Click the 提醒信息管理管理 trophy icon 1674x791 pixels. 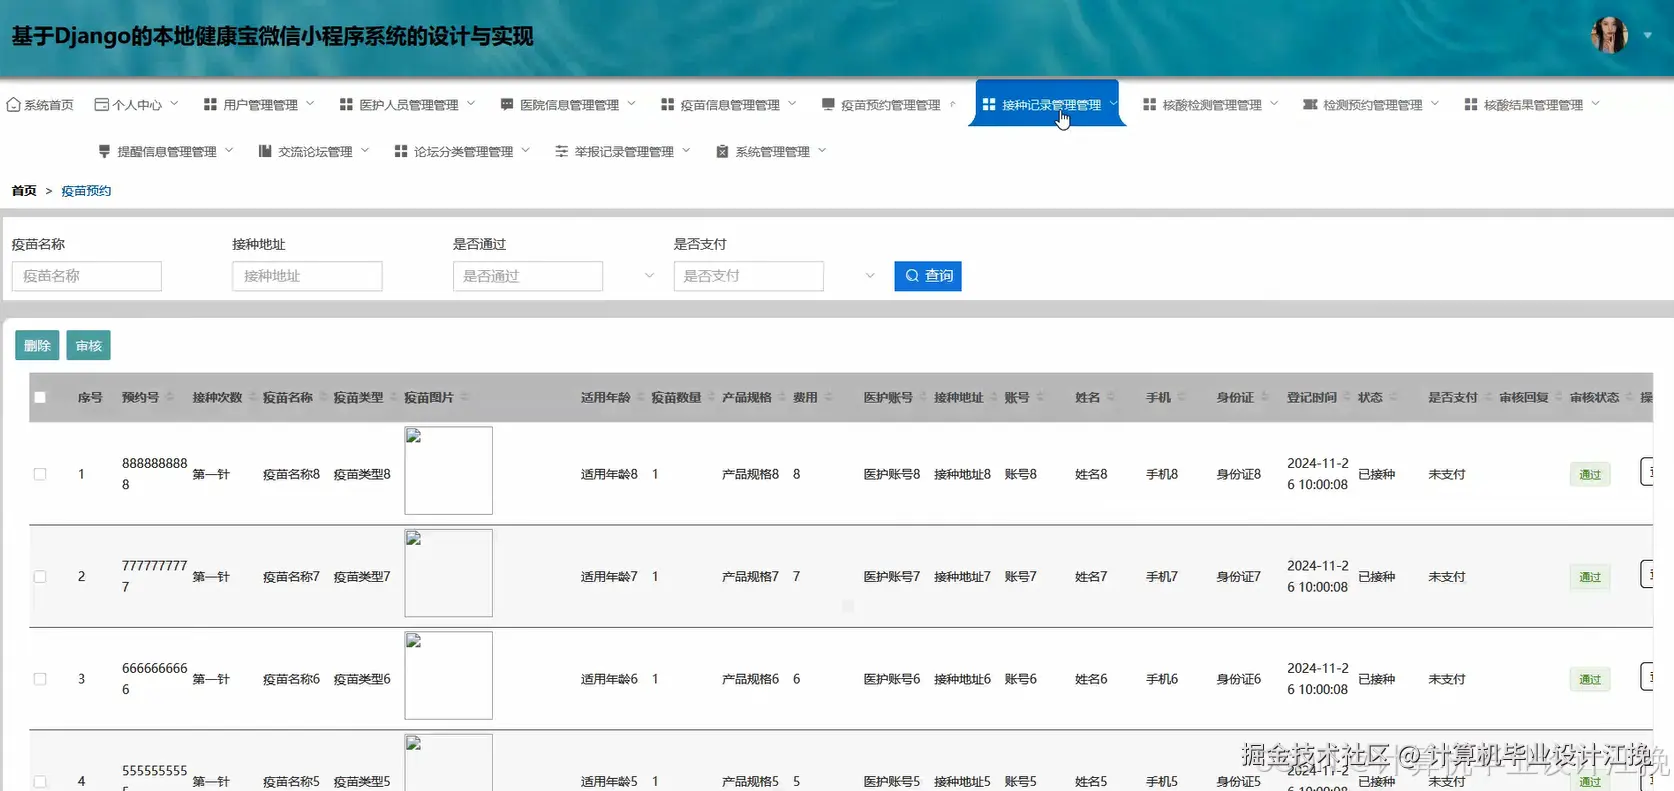[104, 152]
